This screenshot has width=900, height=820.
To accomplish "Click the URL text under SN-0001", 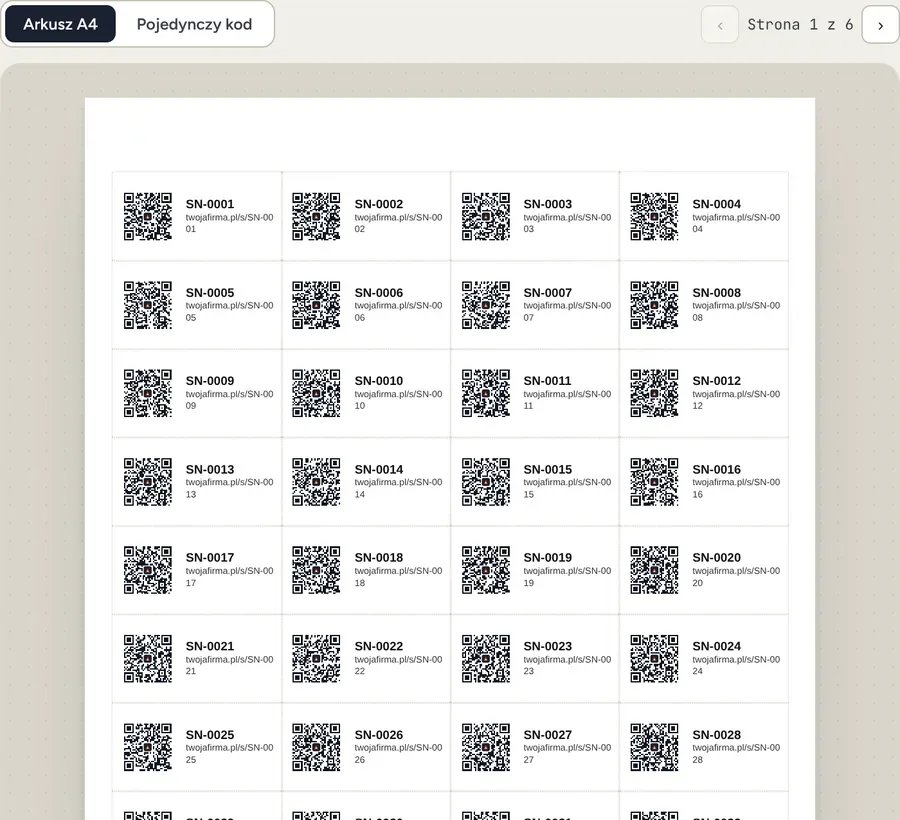I will click(x=230, y=223).
